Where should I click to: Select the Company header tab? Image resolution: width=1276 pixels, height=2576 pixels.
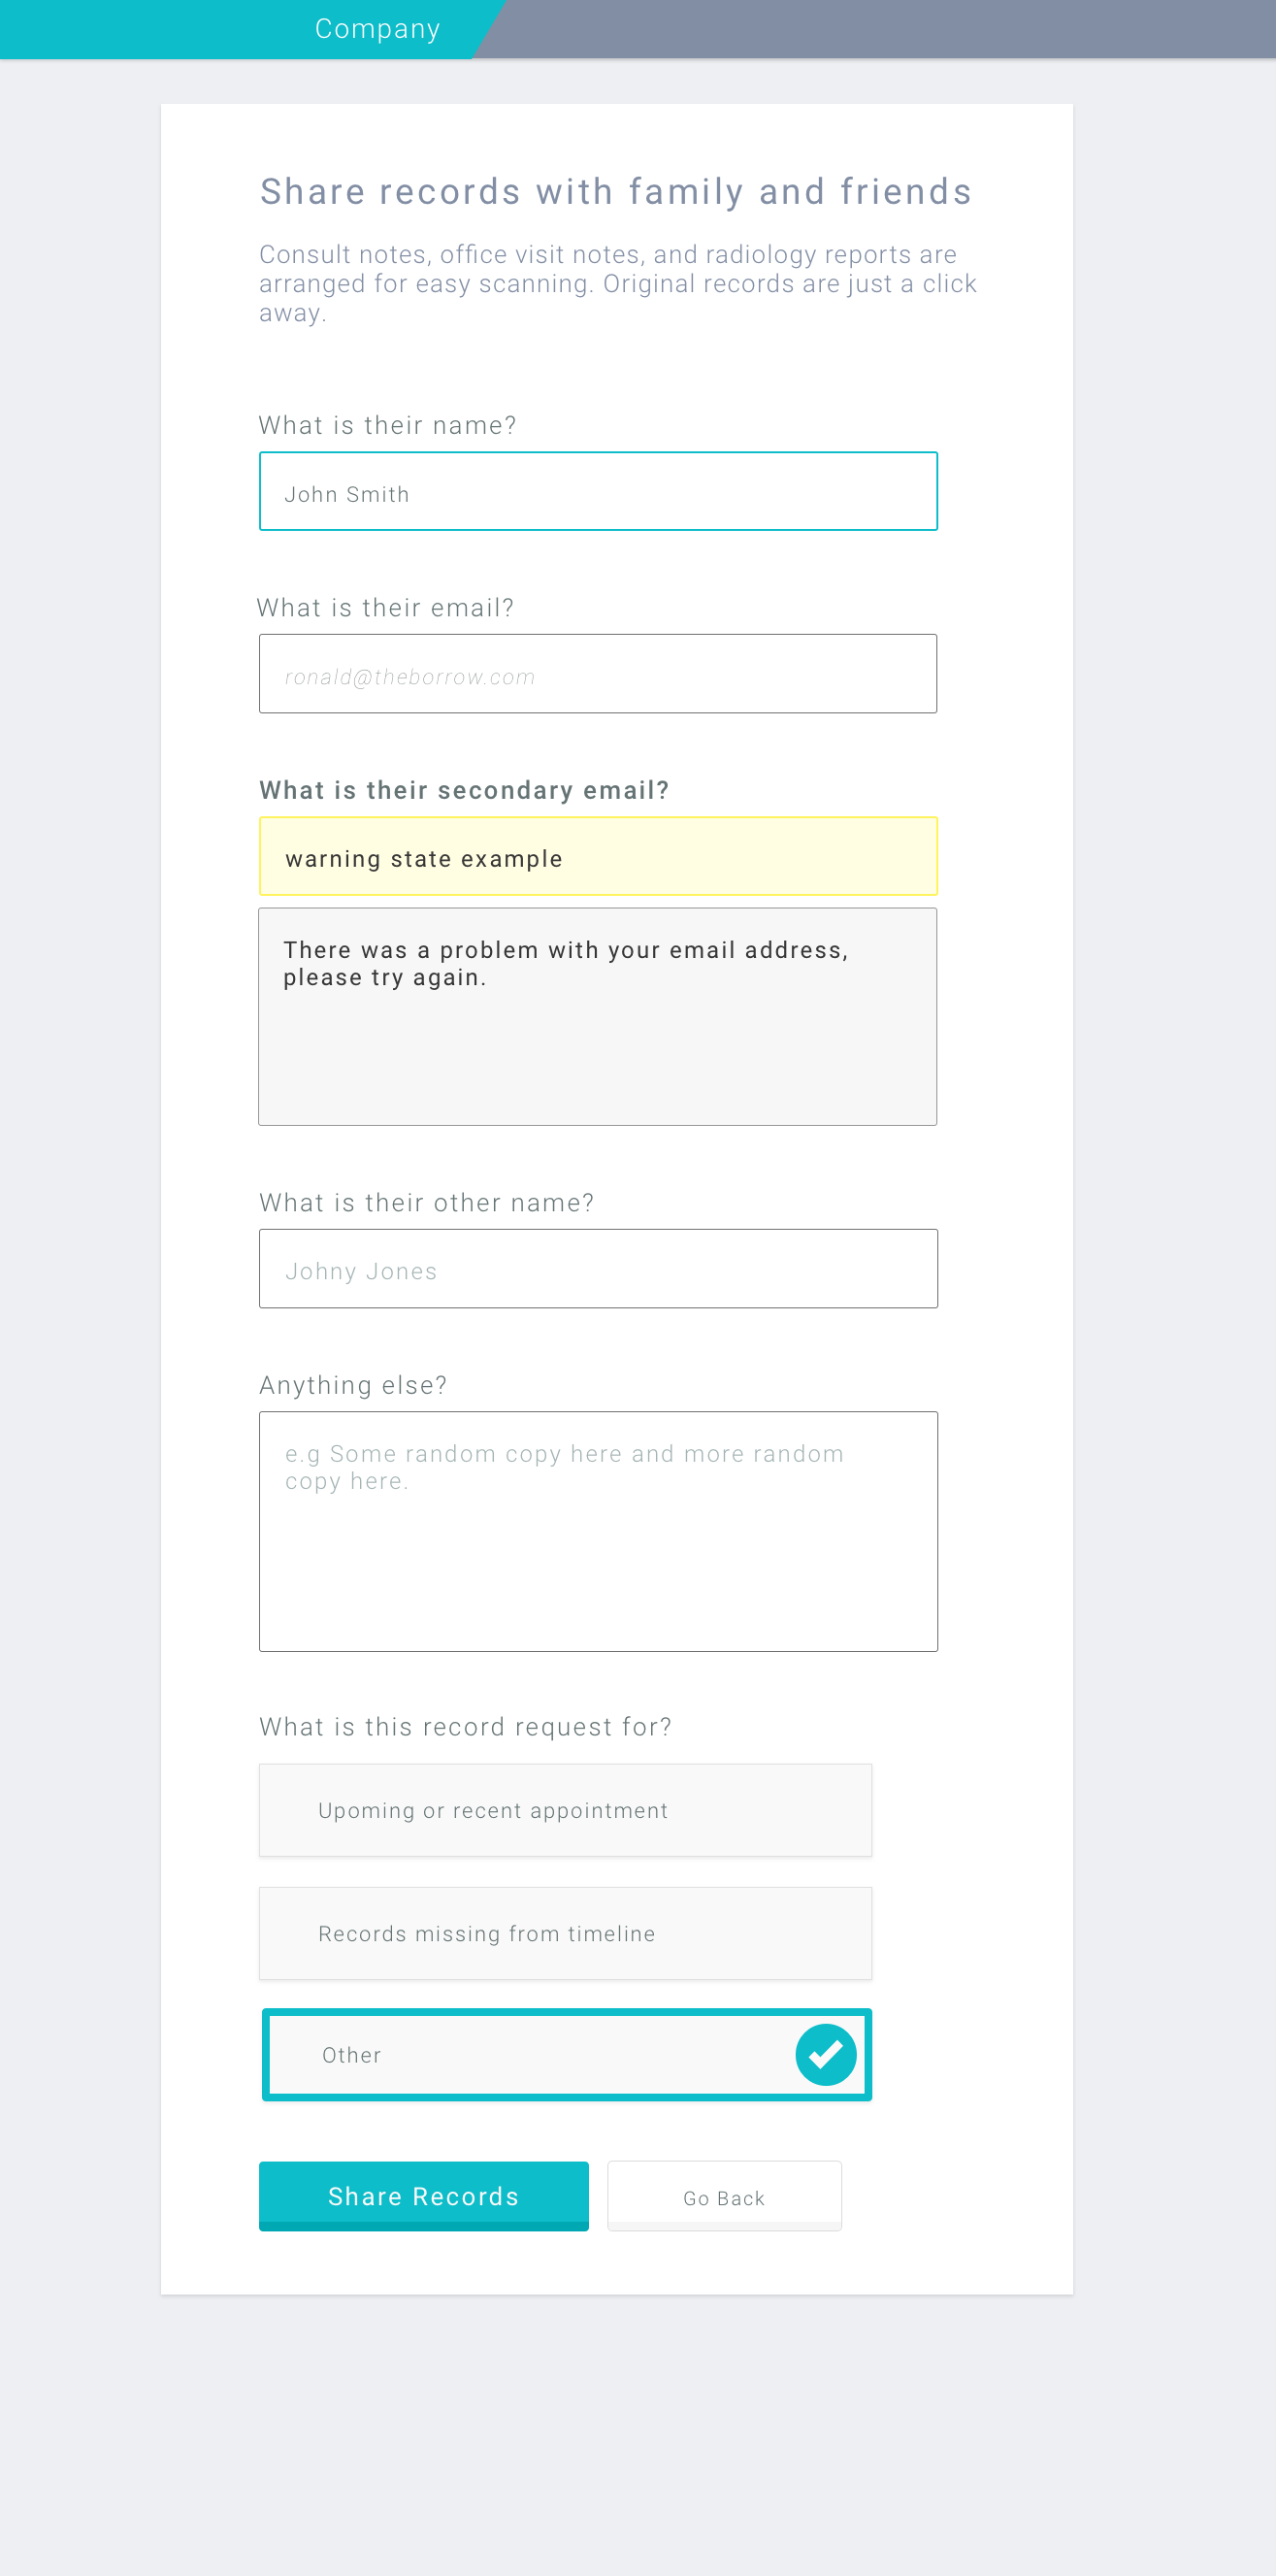pos(377,29)
